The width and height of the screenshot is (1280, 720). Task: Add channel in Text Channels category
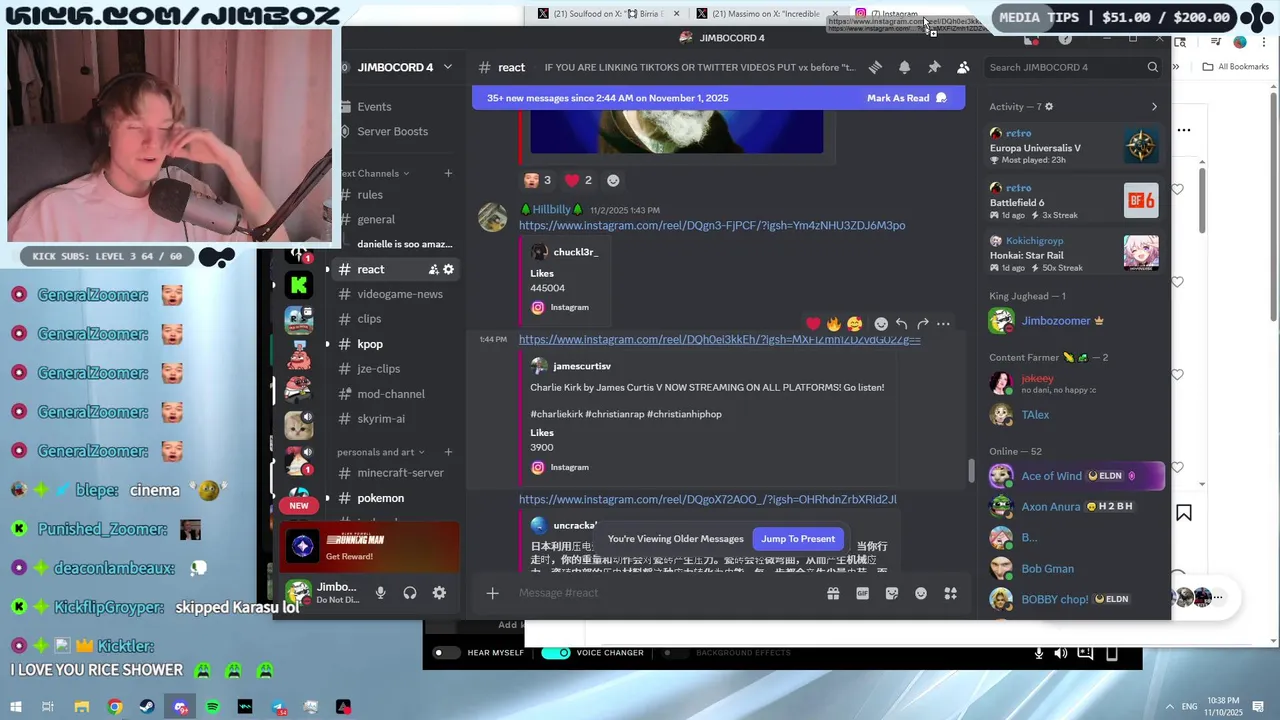click(448, 174)
